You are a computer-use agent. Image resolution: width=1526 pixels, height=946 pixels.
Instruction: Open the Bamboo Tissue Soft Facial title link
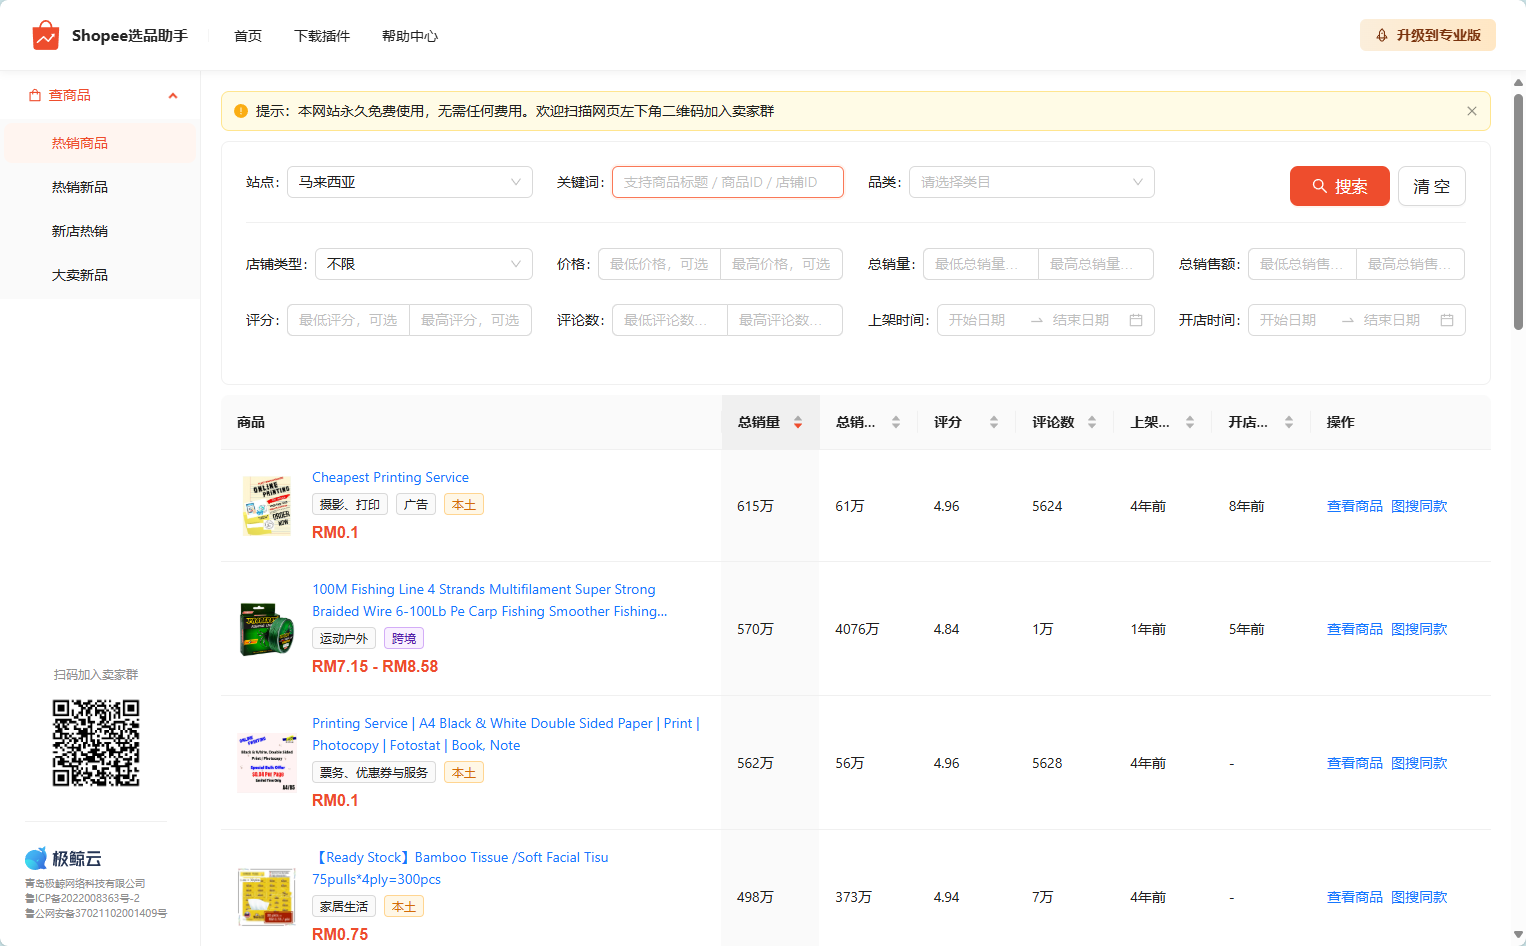[460, 868]
